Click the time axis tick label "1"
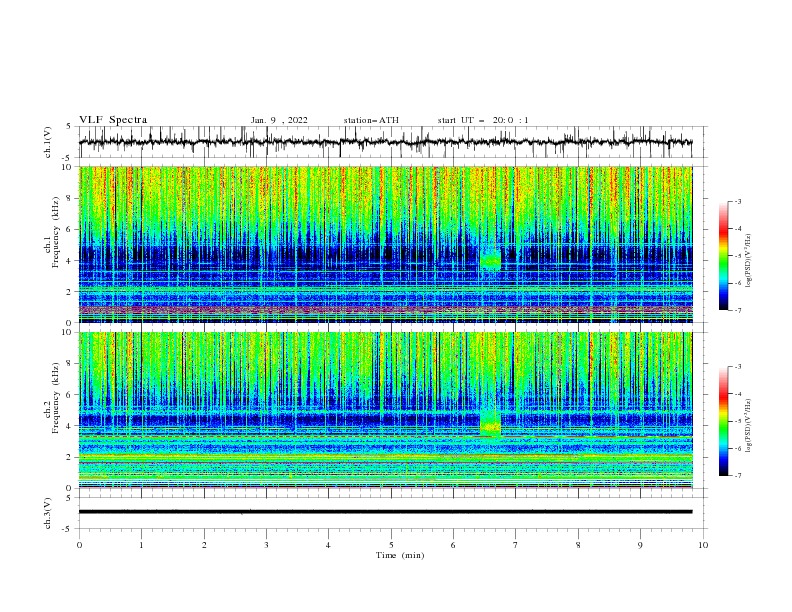The image size is (792, 612). (x=141, y=545)
